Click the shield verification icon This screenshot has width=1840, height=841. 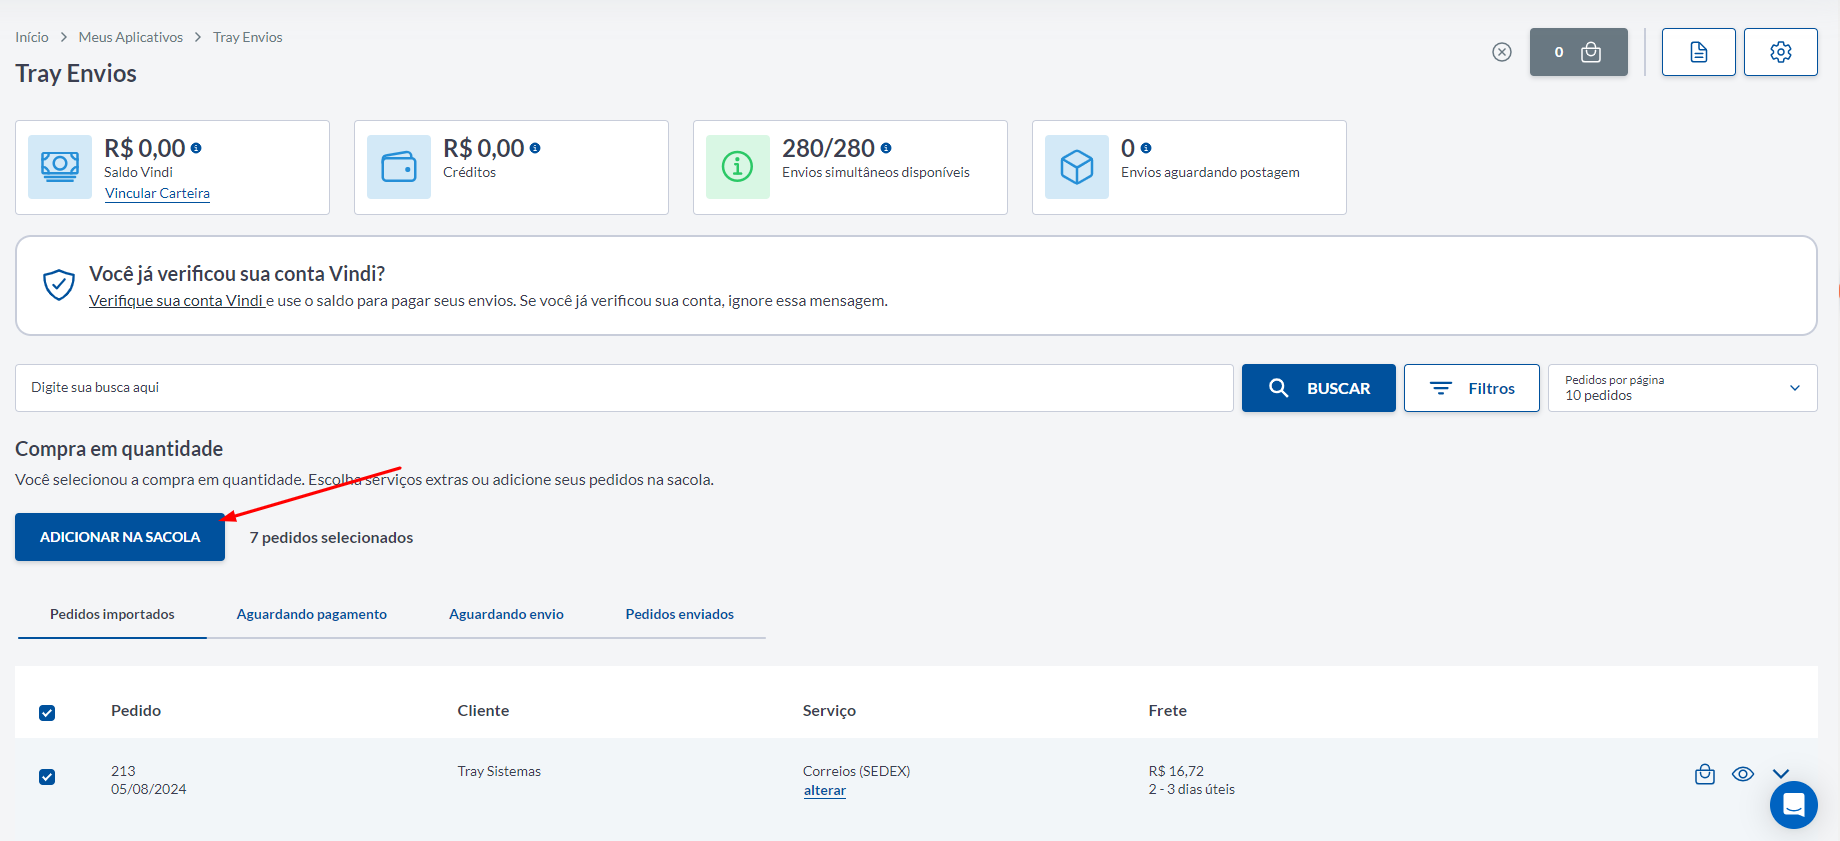[59, 285]
